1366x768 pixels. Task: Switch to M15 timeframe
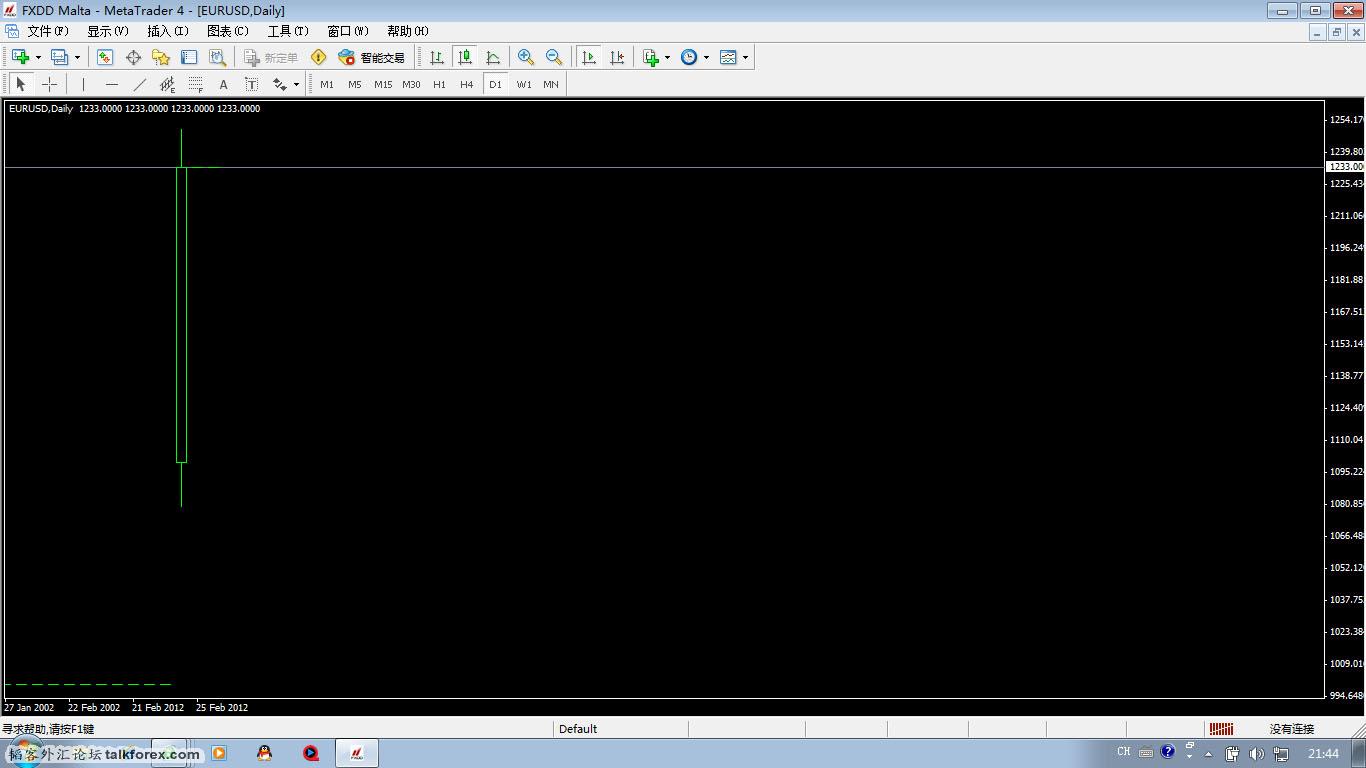coord(383,84)
